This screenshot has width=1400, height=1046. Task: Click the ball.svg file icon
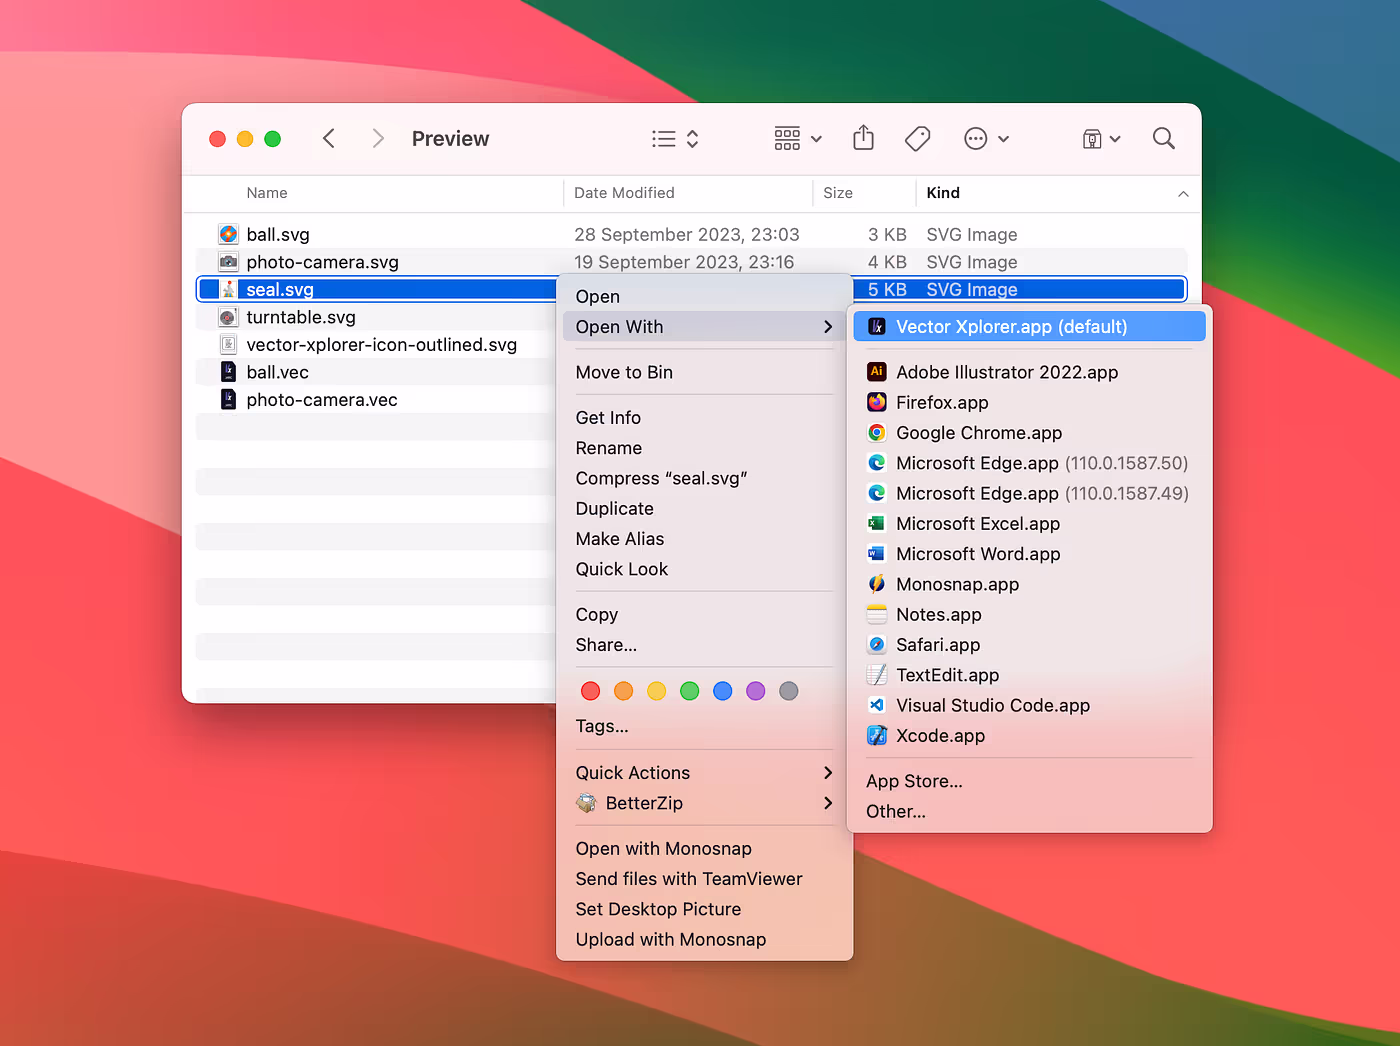(x=228, y=234)
